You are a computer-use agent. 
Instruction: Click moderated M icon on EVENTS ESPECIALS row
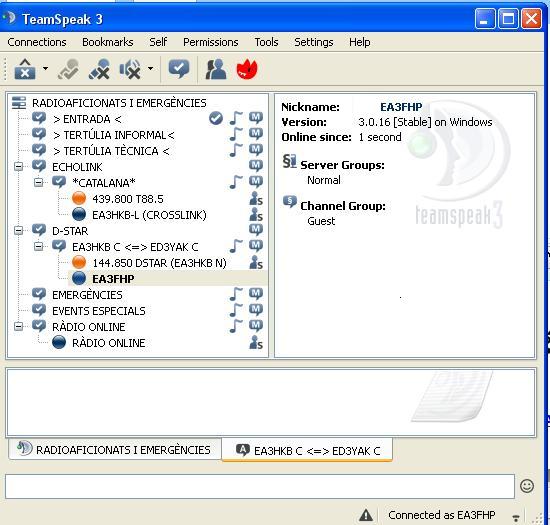[256, 310]
